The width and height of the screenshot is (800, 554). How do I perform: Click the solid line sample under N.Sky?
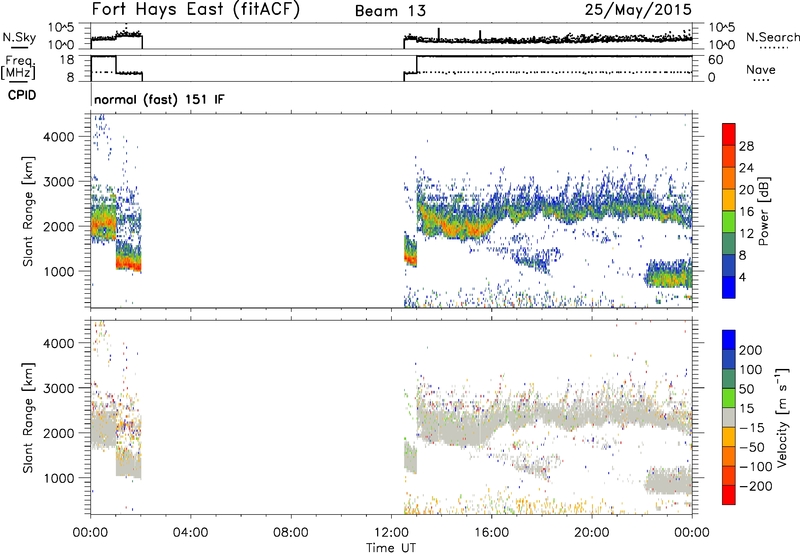(x=19, y=48)
